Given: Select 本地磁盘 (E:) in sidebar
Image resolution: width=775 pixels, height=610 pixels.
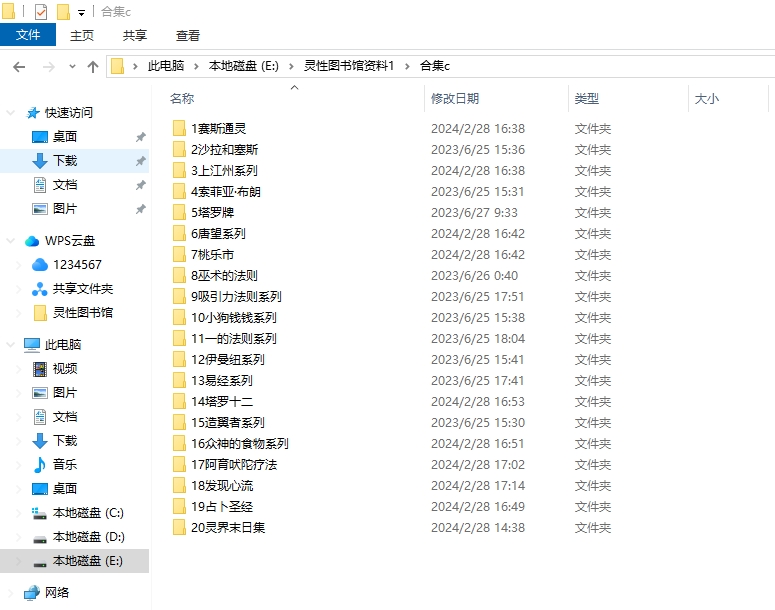Looking at the screenshot, I should click(x=87, y=561).
